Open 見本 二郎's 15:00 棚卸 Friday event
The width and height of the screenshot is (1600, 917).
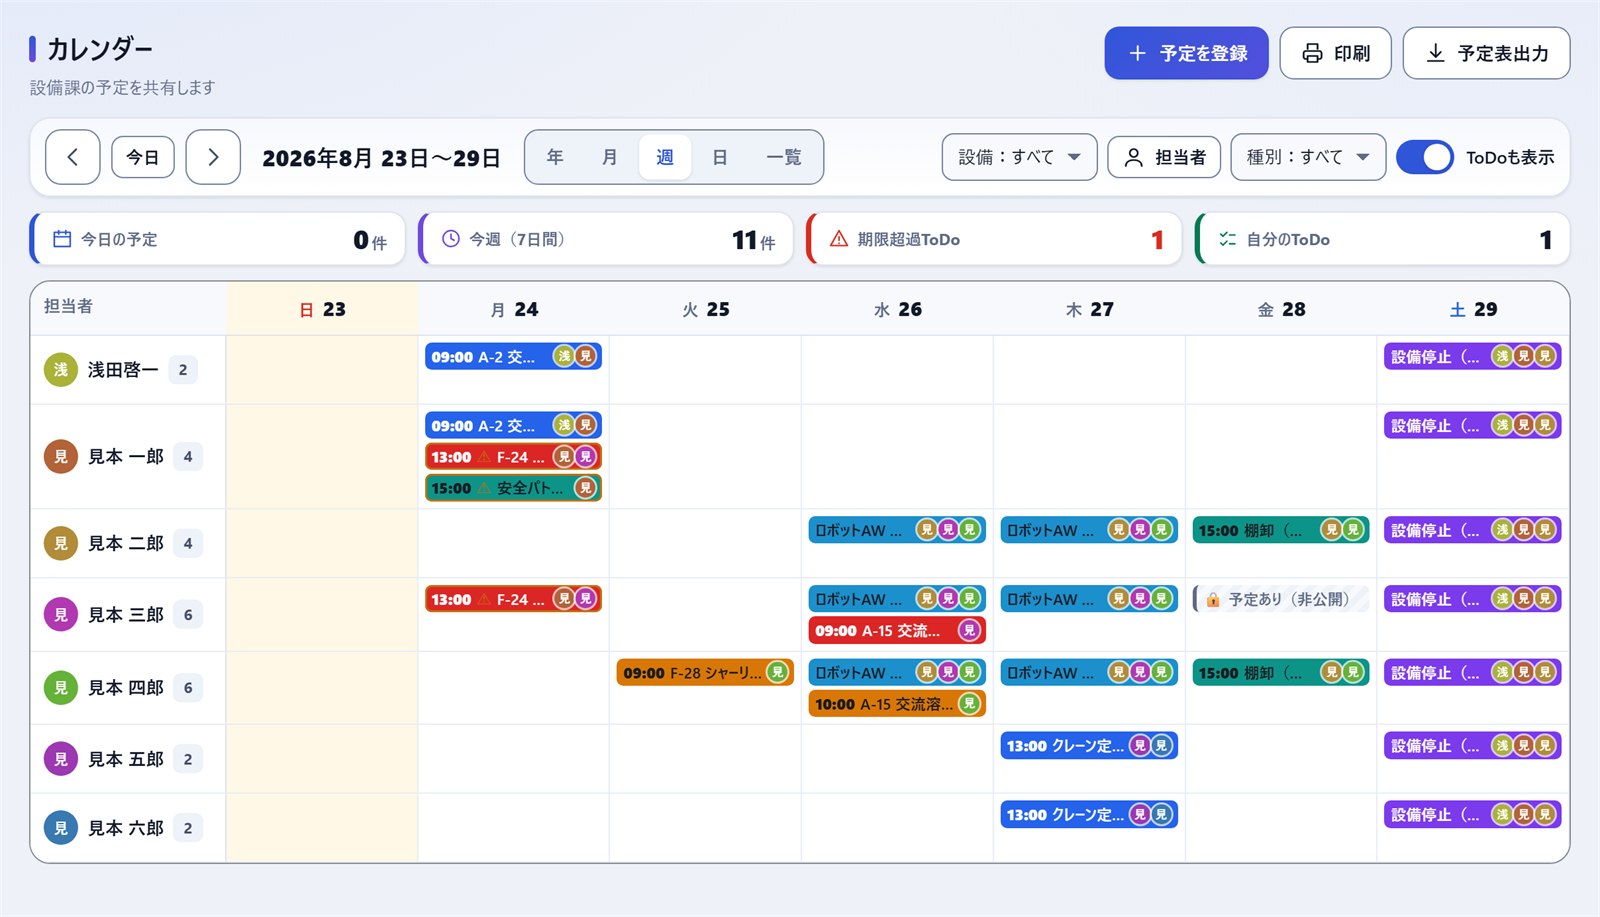(1281, 530)
